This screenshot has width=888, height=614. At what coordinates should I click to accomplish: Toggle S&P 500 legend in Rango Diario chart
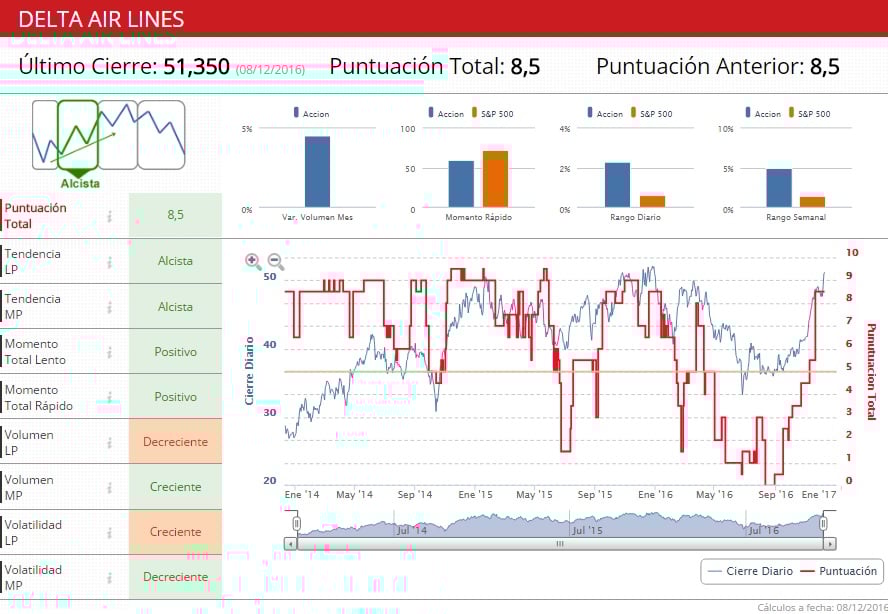point(651,113)
